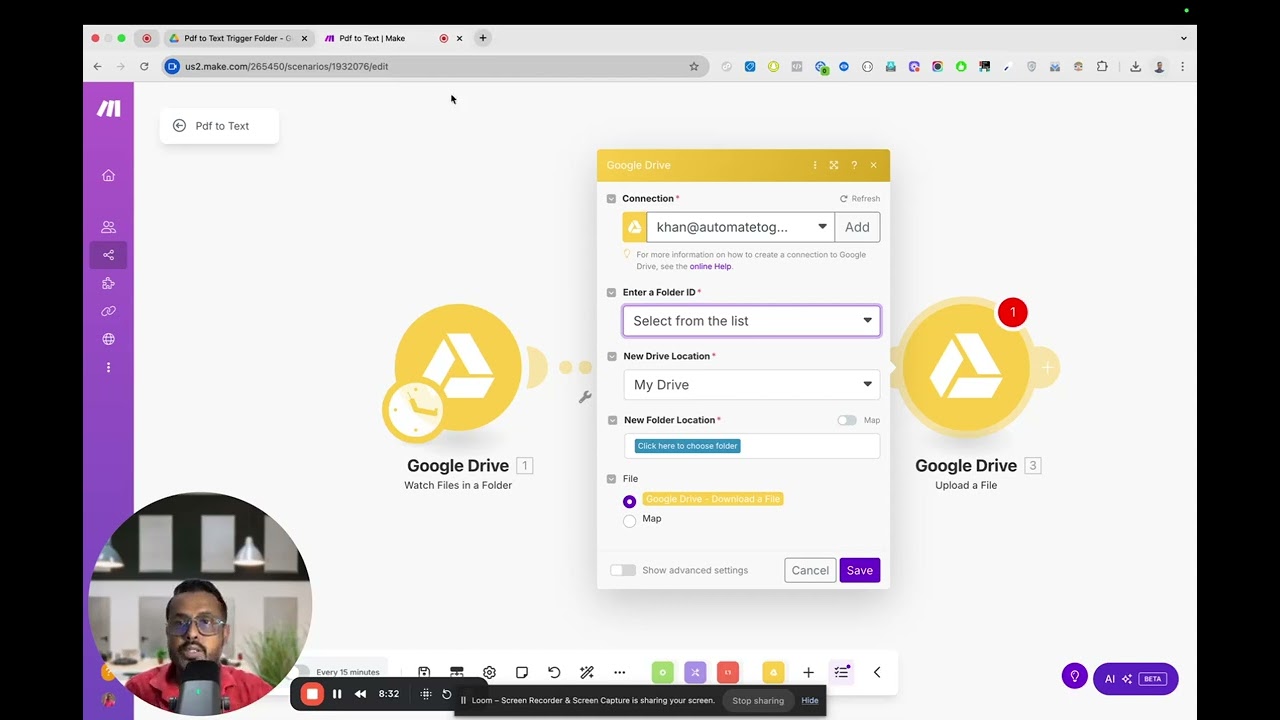
Task: Open the Google Drive Upload a File module
Action: pos(966,367)
